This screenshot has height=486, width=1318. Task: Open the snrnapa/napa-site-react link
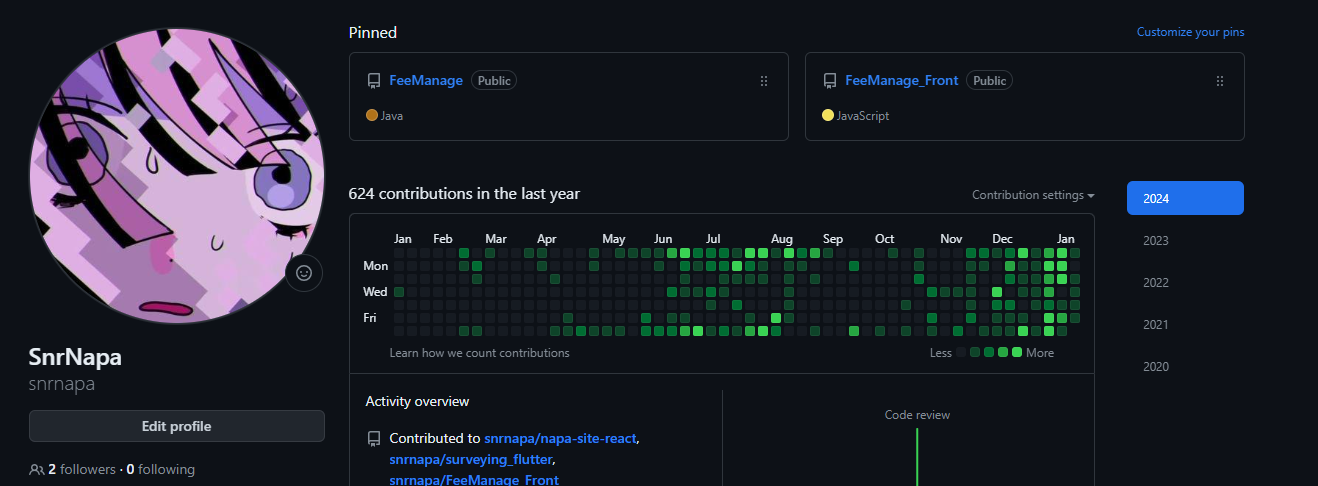pos(560,438)
